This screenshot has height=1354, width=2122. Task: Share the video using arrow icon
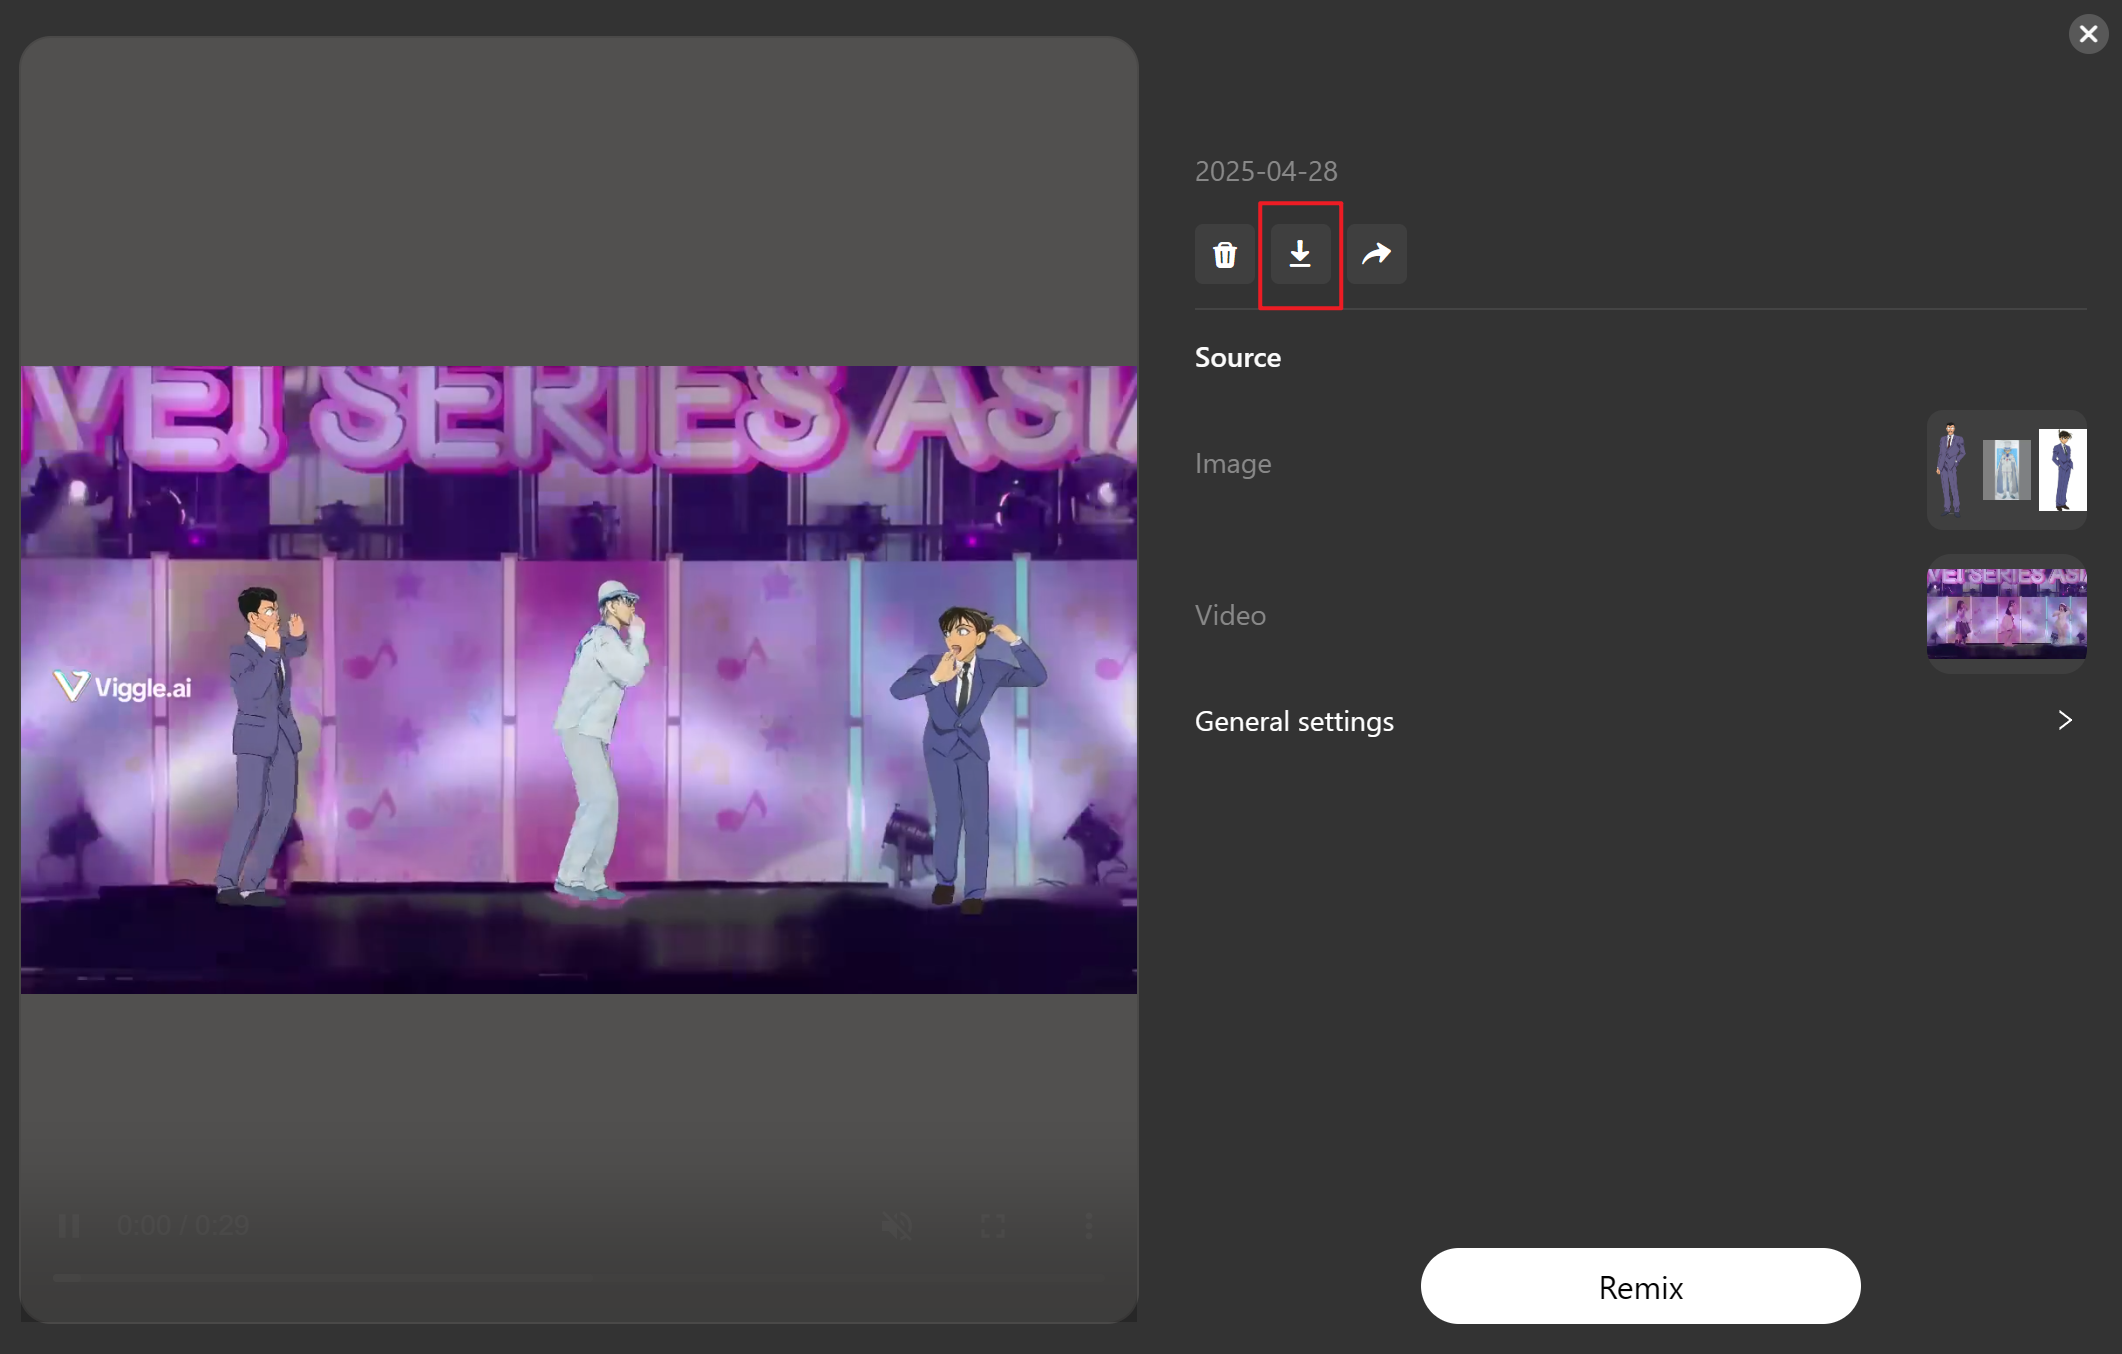click(1376, 254)
